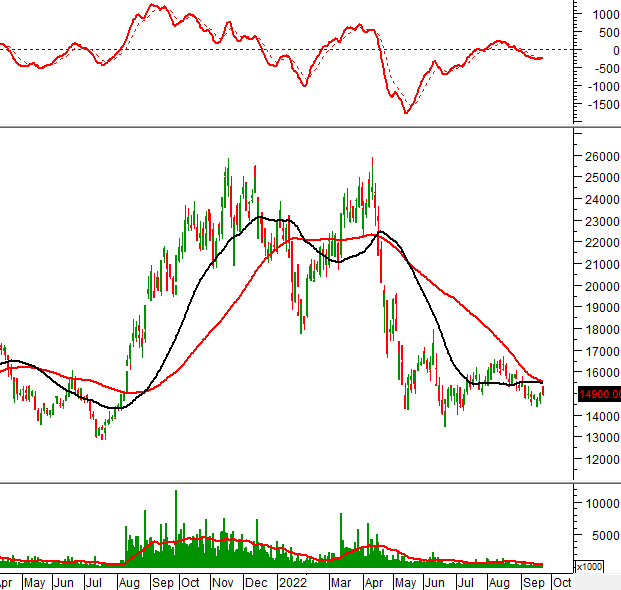Screen dimensions: 621x590
Task: Click the 5000 volume axis value
Action: coord(606,536)
